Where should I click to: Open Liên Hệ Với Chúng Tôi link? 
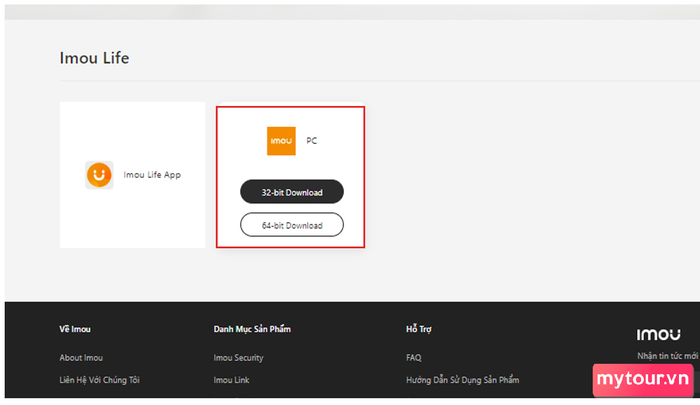click(100, 380)
